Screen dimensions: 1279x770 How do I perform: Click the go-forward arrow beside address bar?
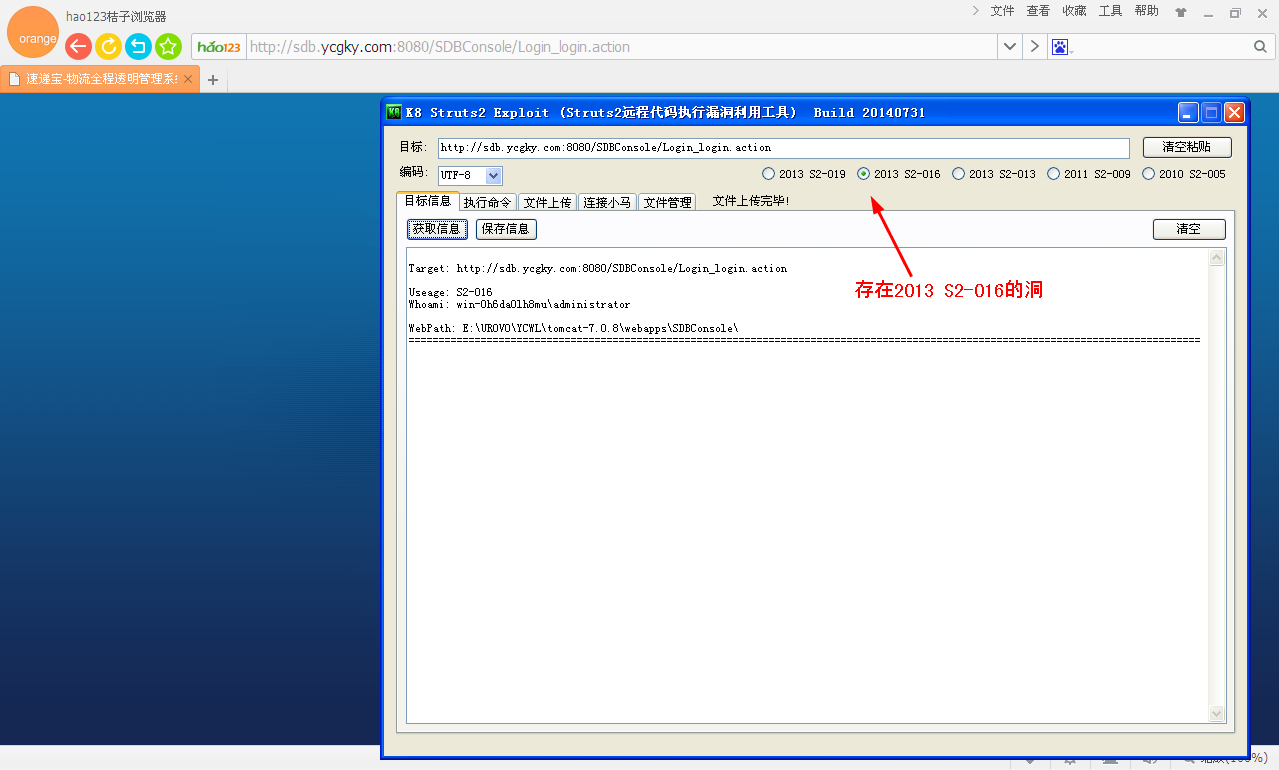(1034, 47)
